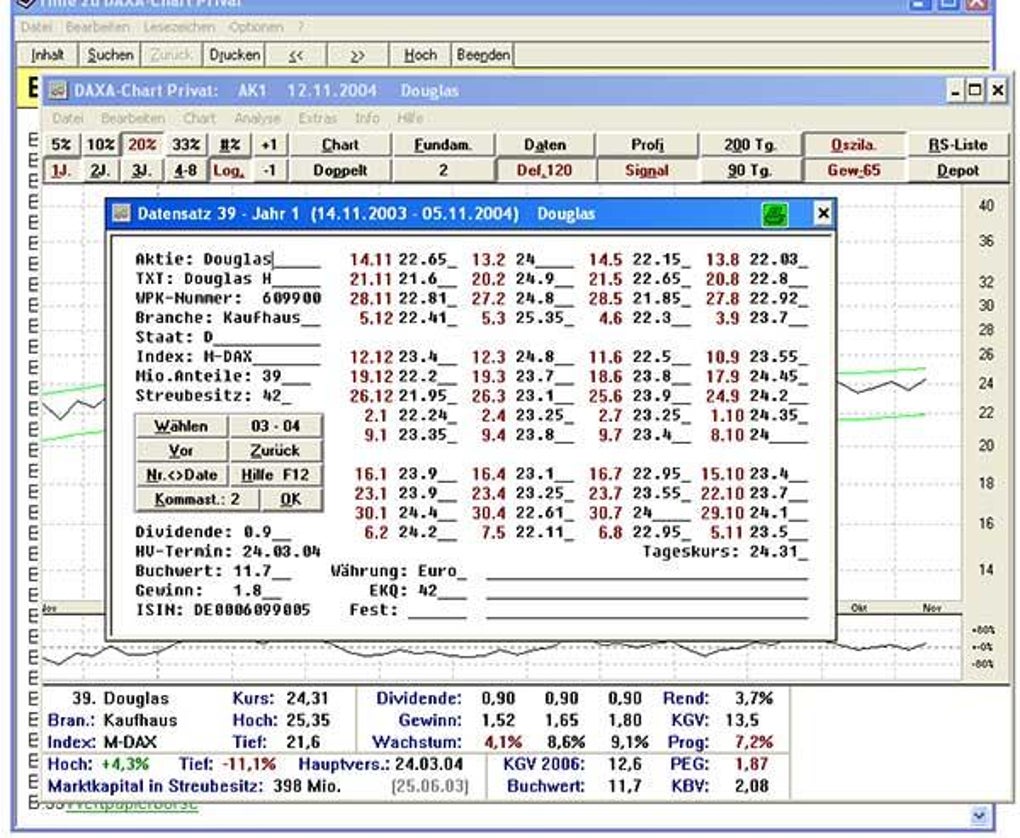Toggle the Oszila. button
The width and height of the screenshot is (1020, 838).
pos(853,144)
